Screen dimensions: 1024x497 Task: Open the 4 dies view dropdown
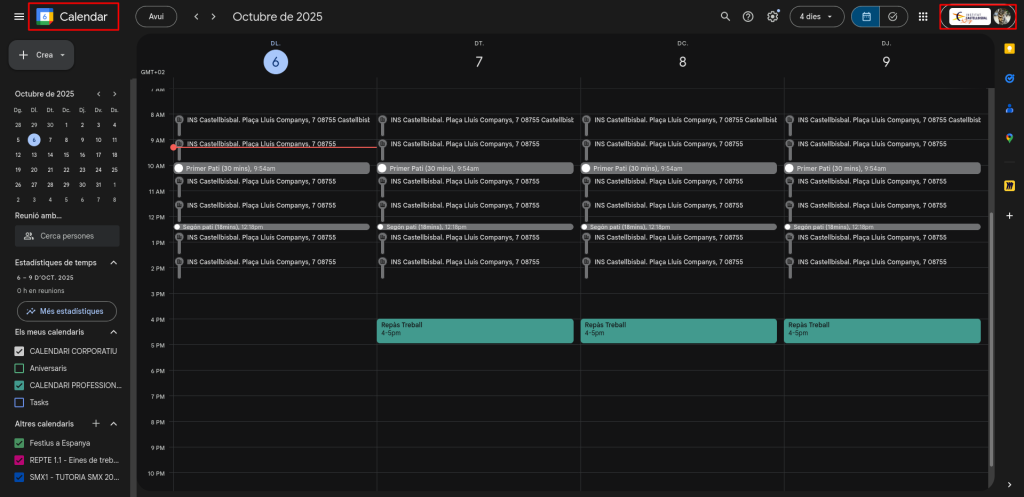pos(816,17)
